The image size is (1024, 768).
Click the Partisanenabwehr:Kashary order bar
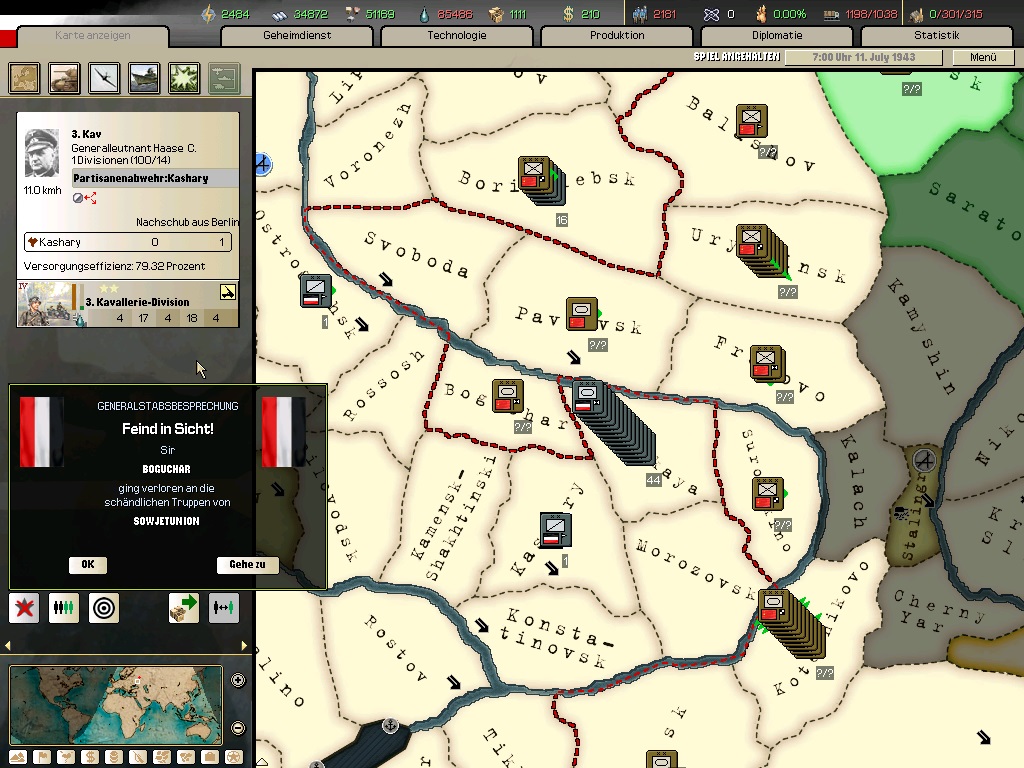point(155,178)
